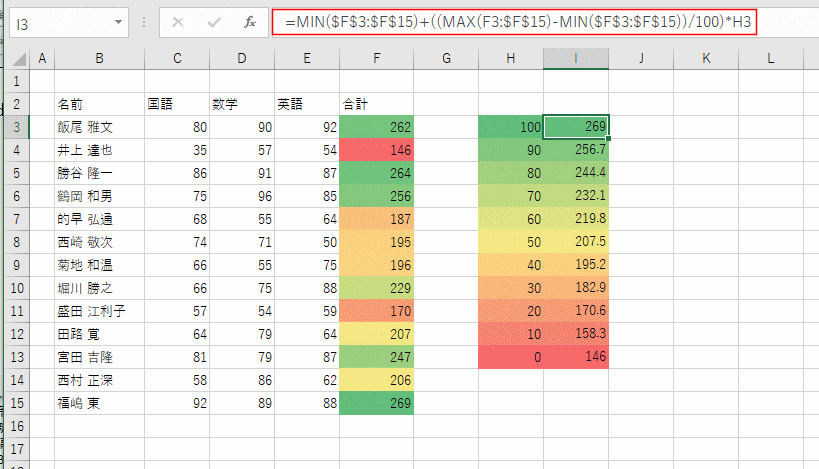
Task: Click the fill handle of cell I3
Action: 609,138
